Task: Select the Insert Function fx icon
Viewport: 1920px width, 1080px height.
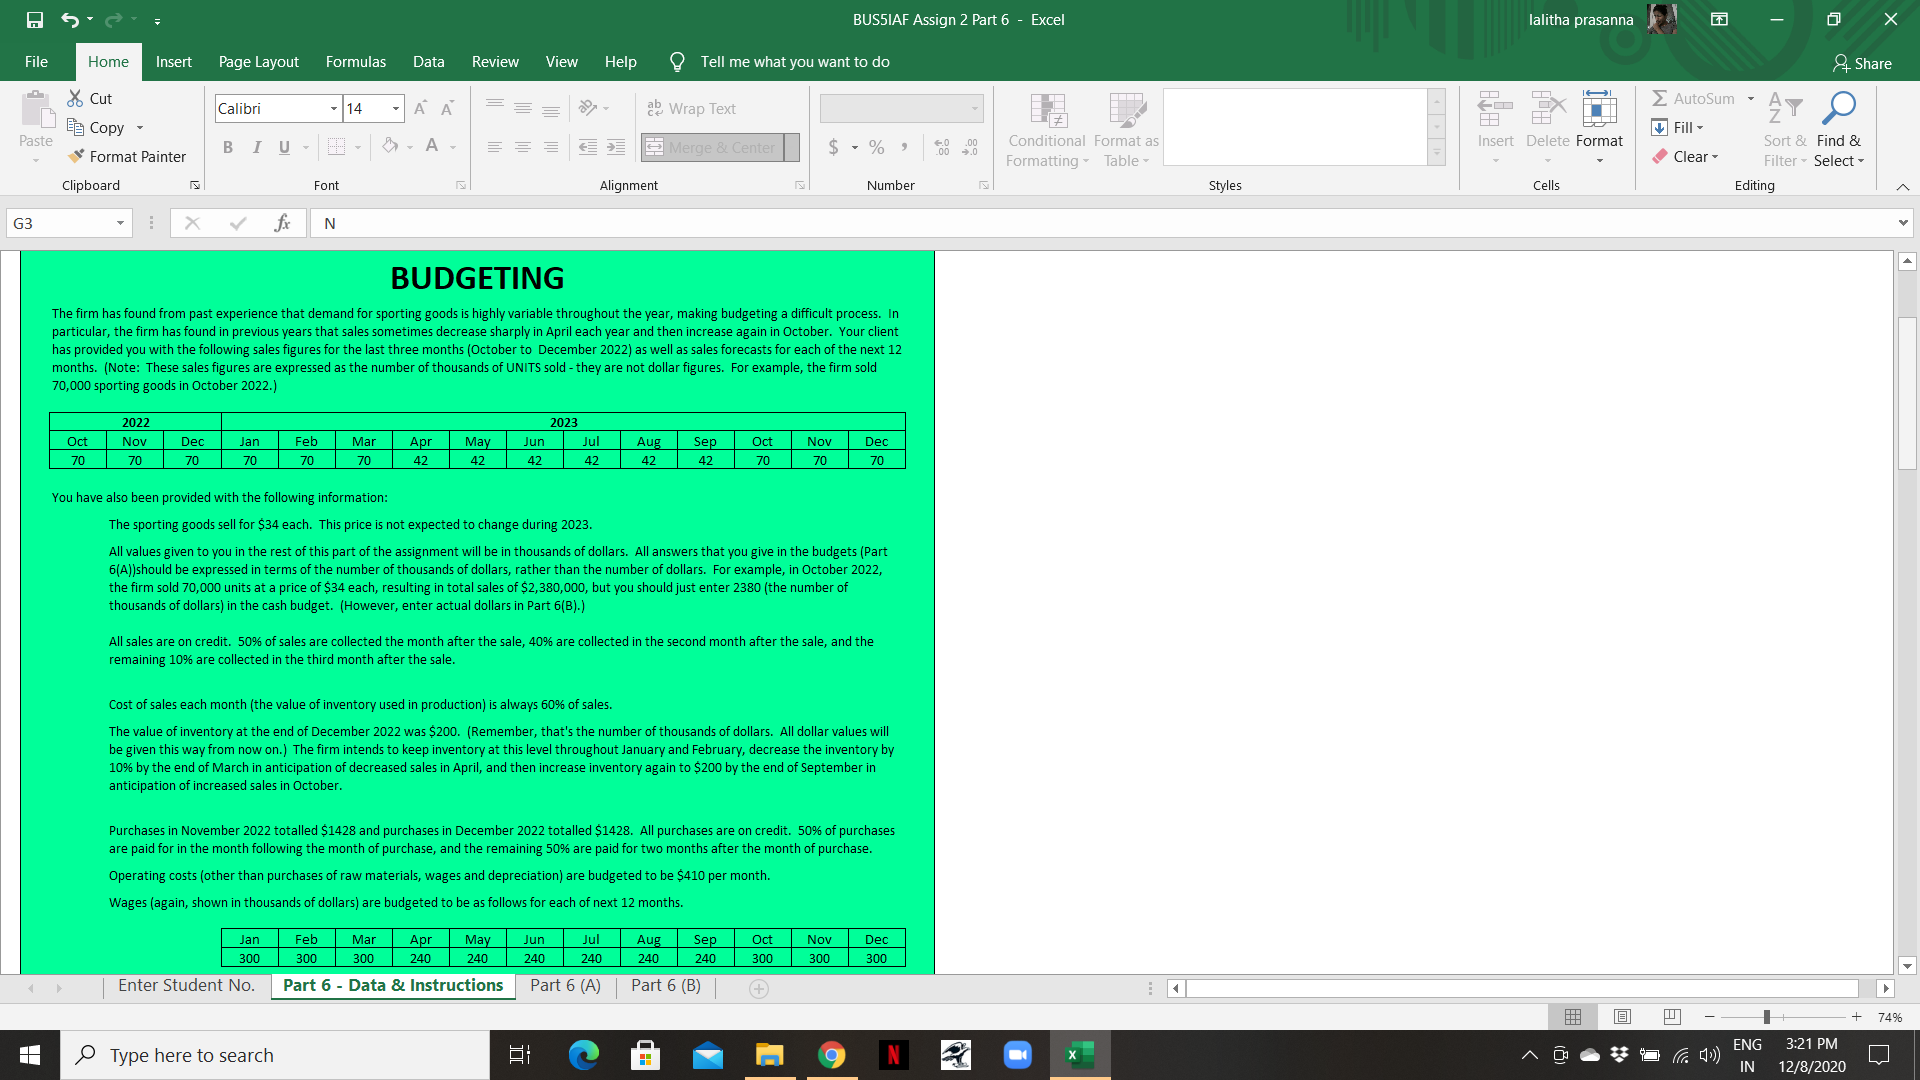Action: [x=281, y=223]
